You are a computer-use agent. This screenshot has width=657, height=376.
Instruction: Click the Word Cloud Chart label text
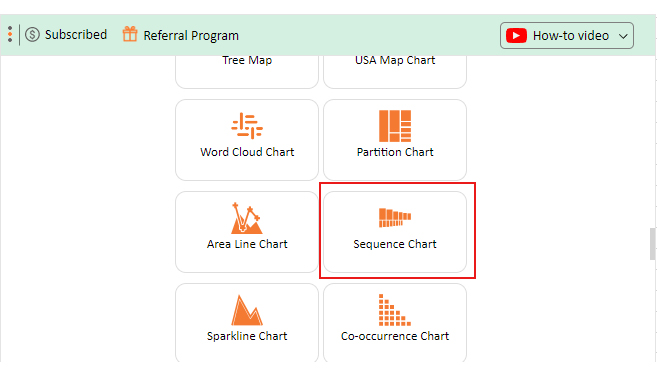coord(247,152)
